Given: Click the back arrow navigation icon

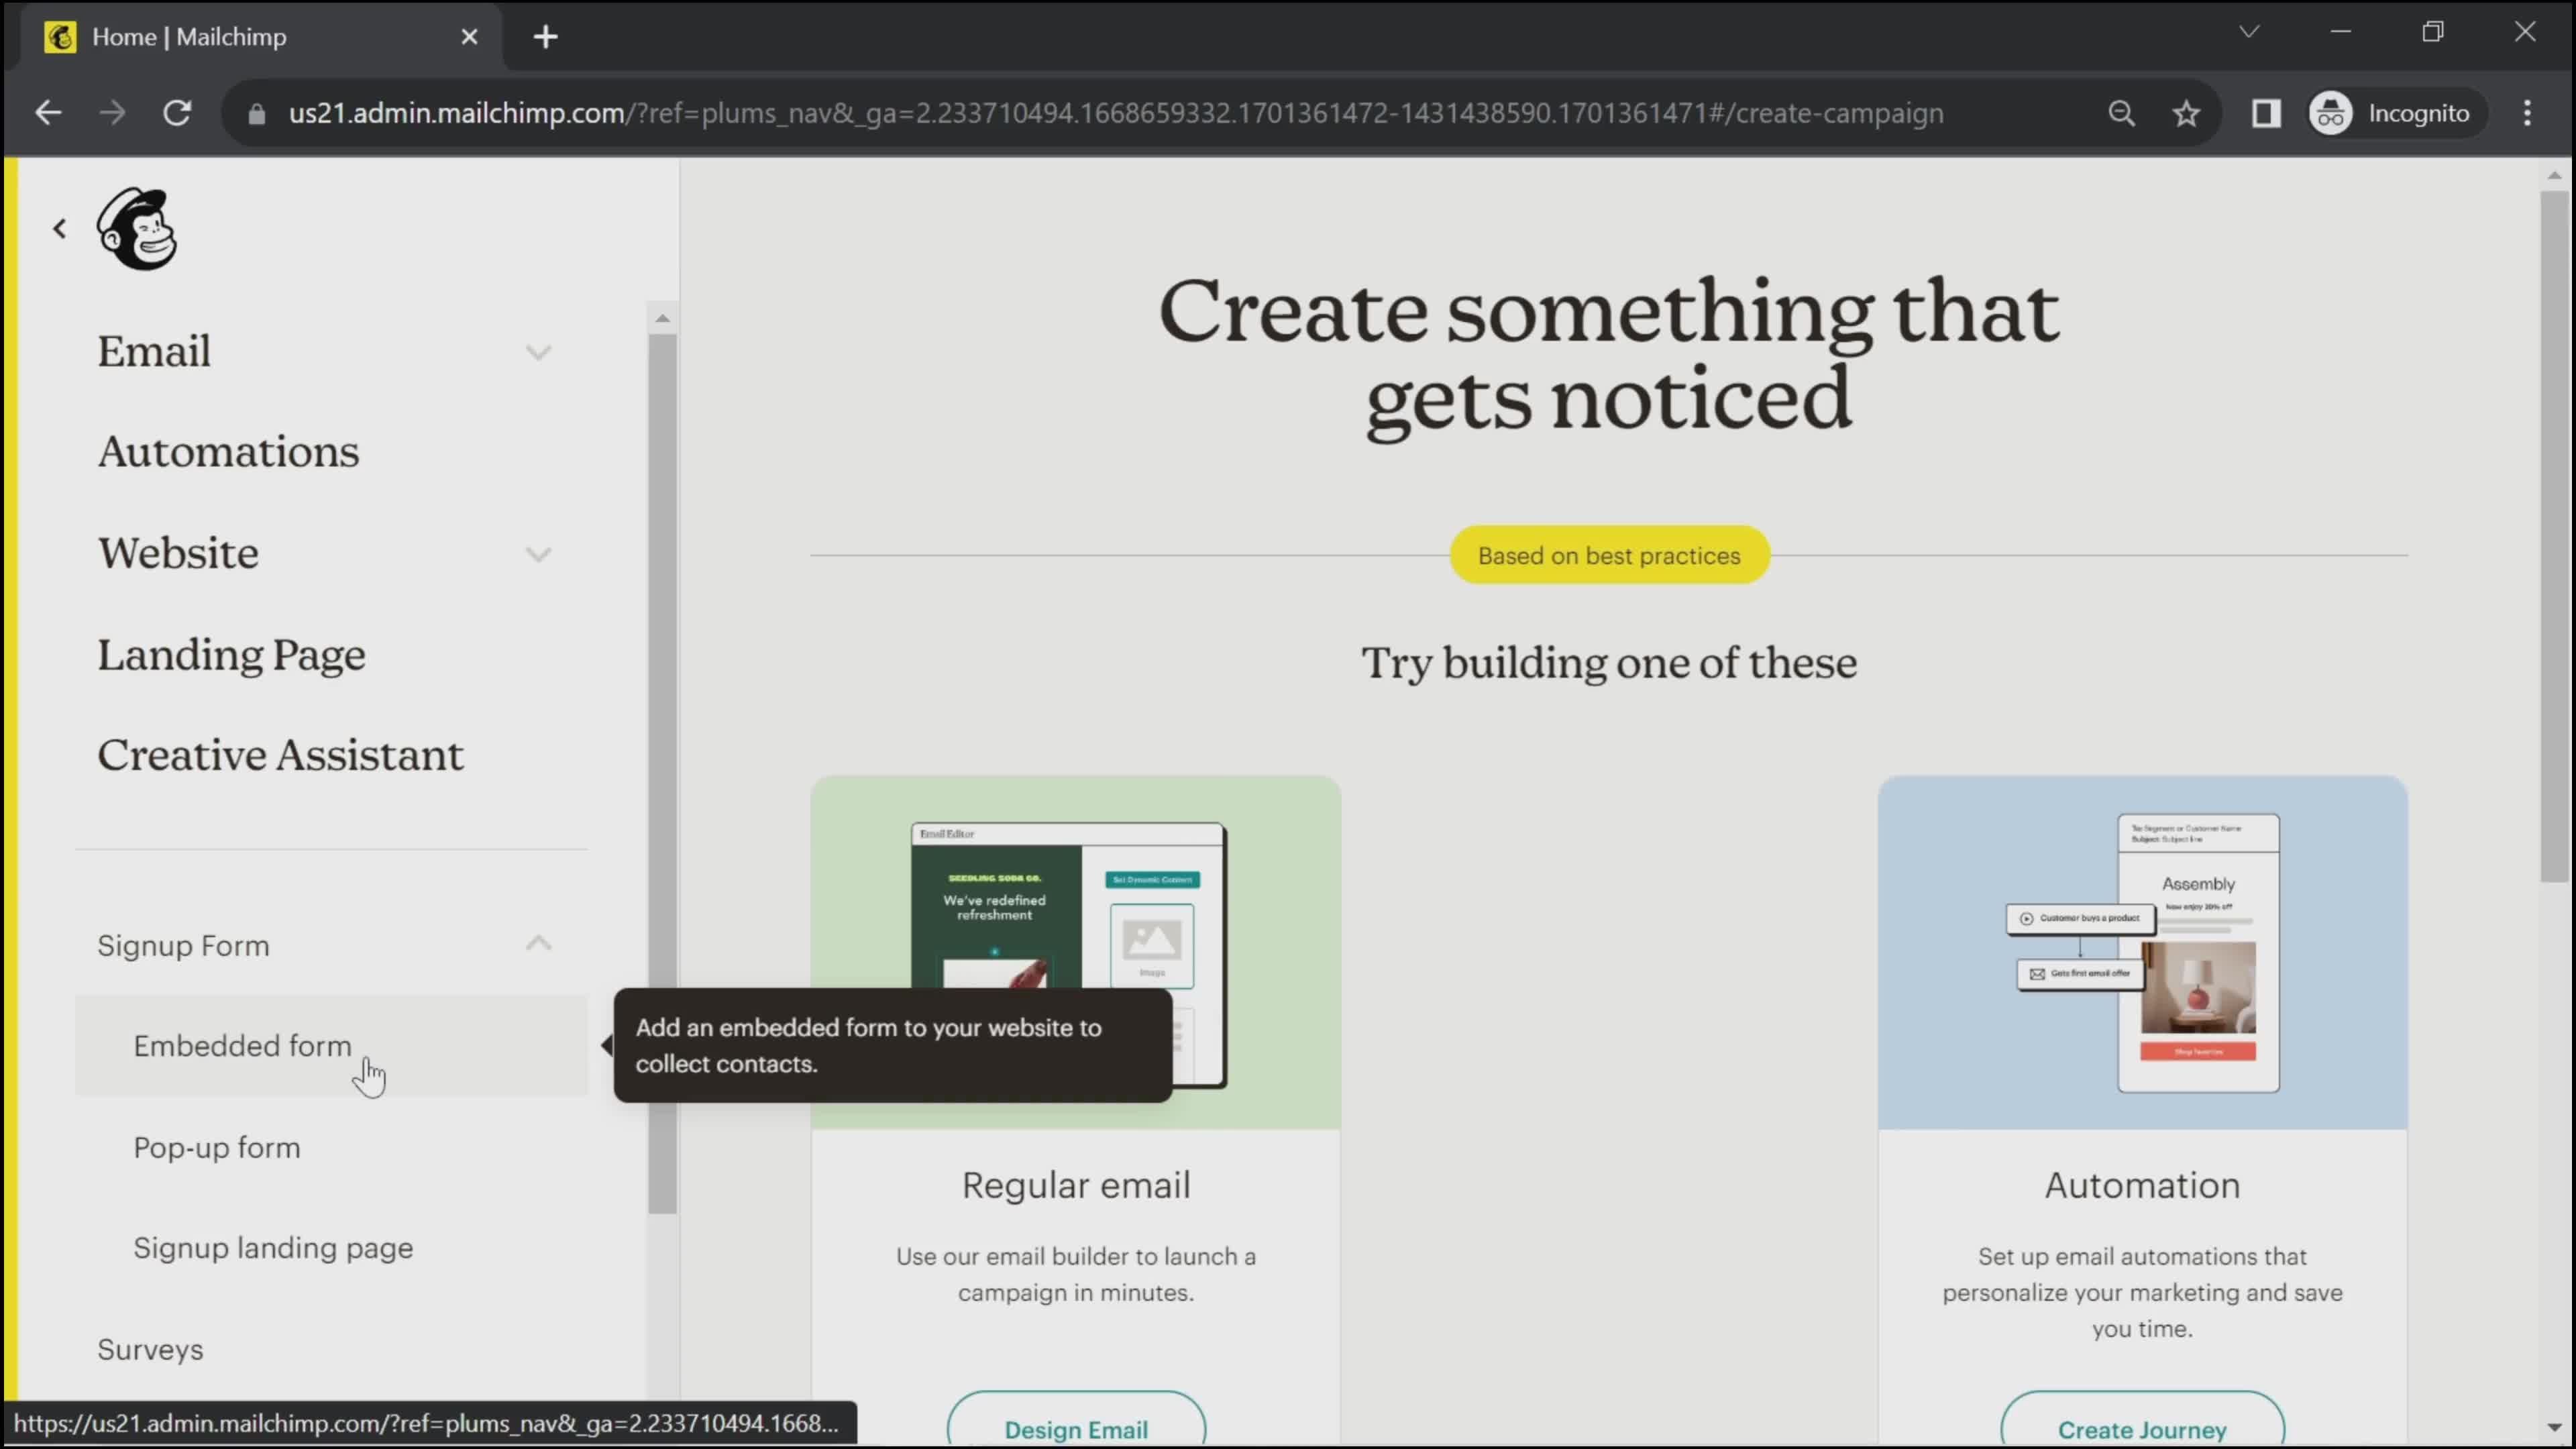Looking at the screenshot, I should click(58, 228).
